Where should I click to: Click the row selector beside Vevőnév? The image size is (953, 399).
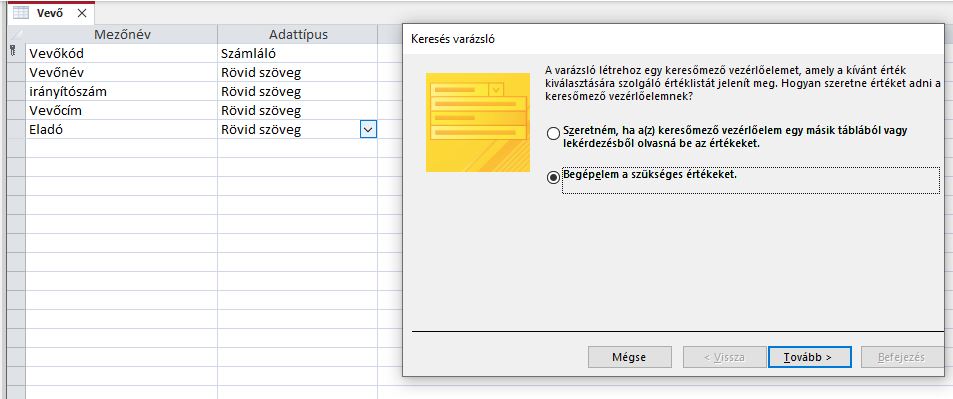point(16,72)
